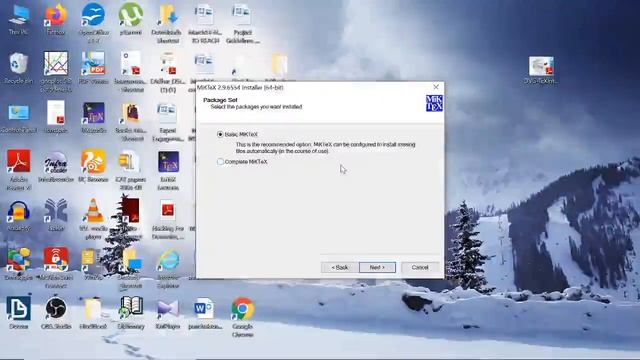Viewport: 640px width, 360px height.
Task: Click the 'Package Set' heading text
Action: pyautogui.click(x=220, y=100)
